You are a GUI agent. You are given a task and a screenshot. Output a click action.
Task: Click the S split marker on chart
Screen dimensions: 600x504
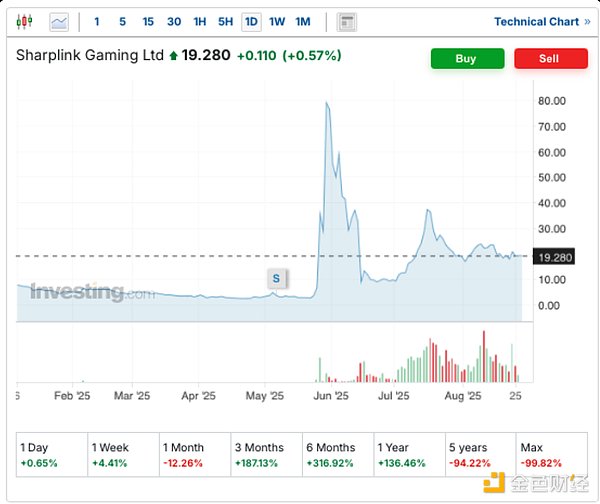[276, 278]
